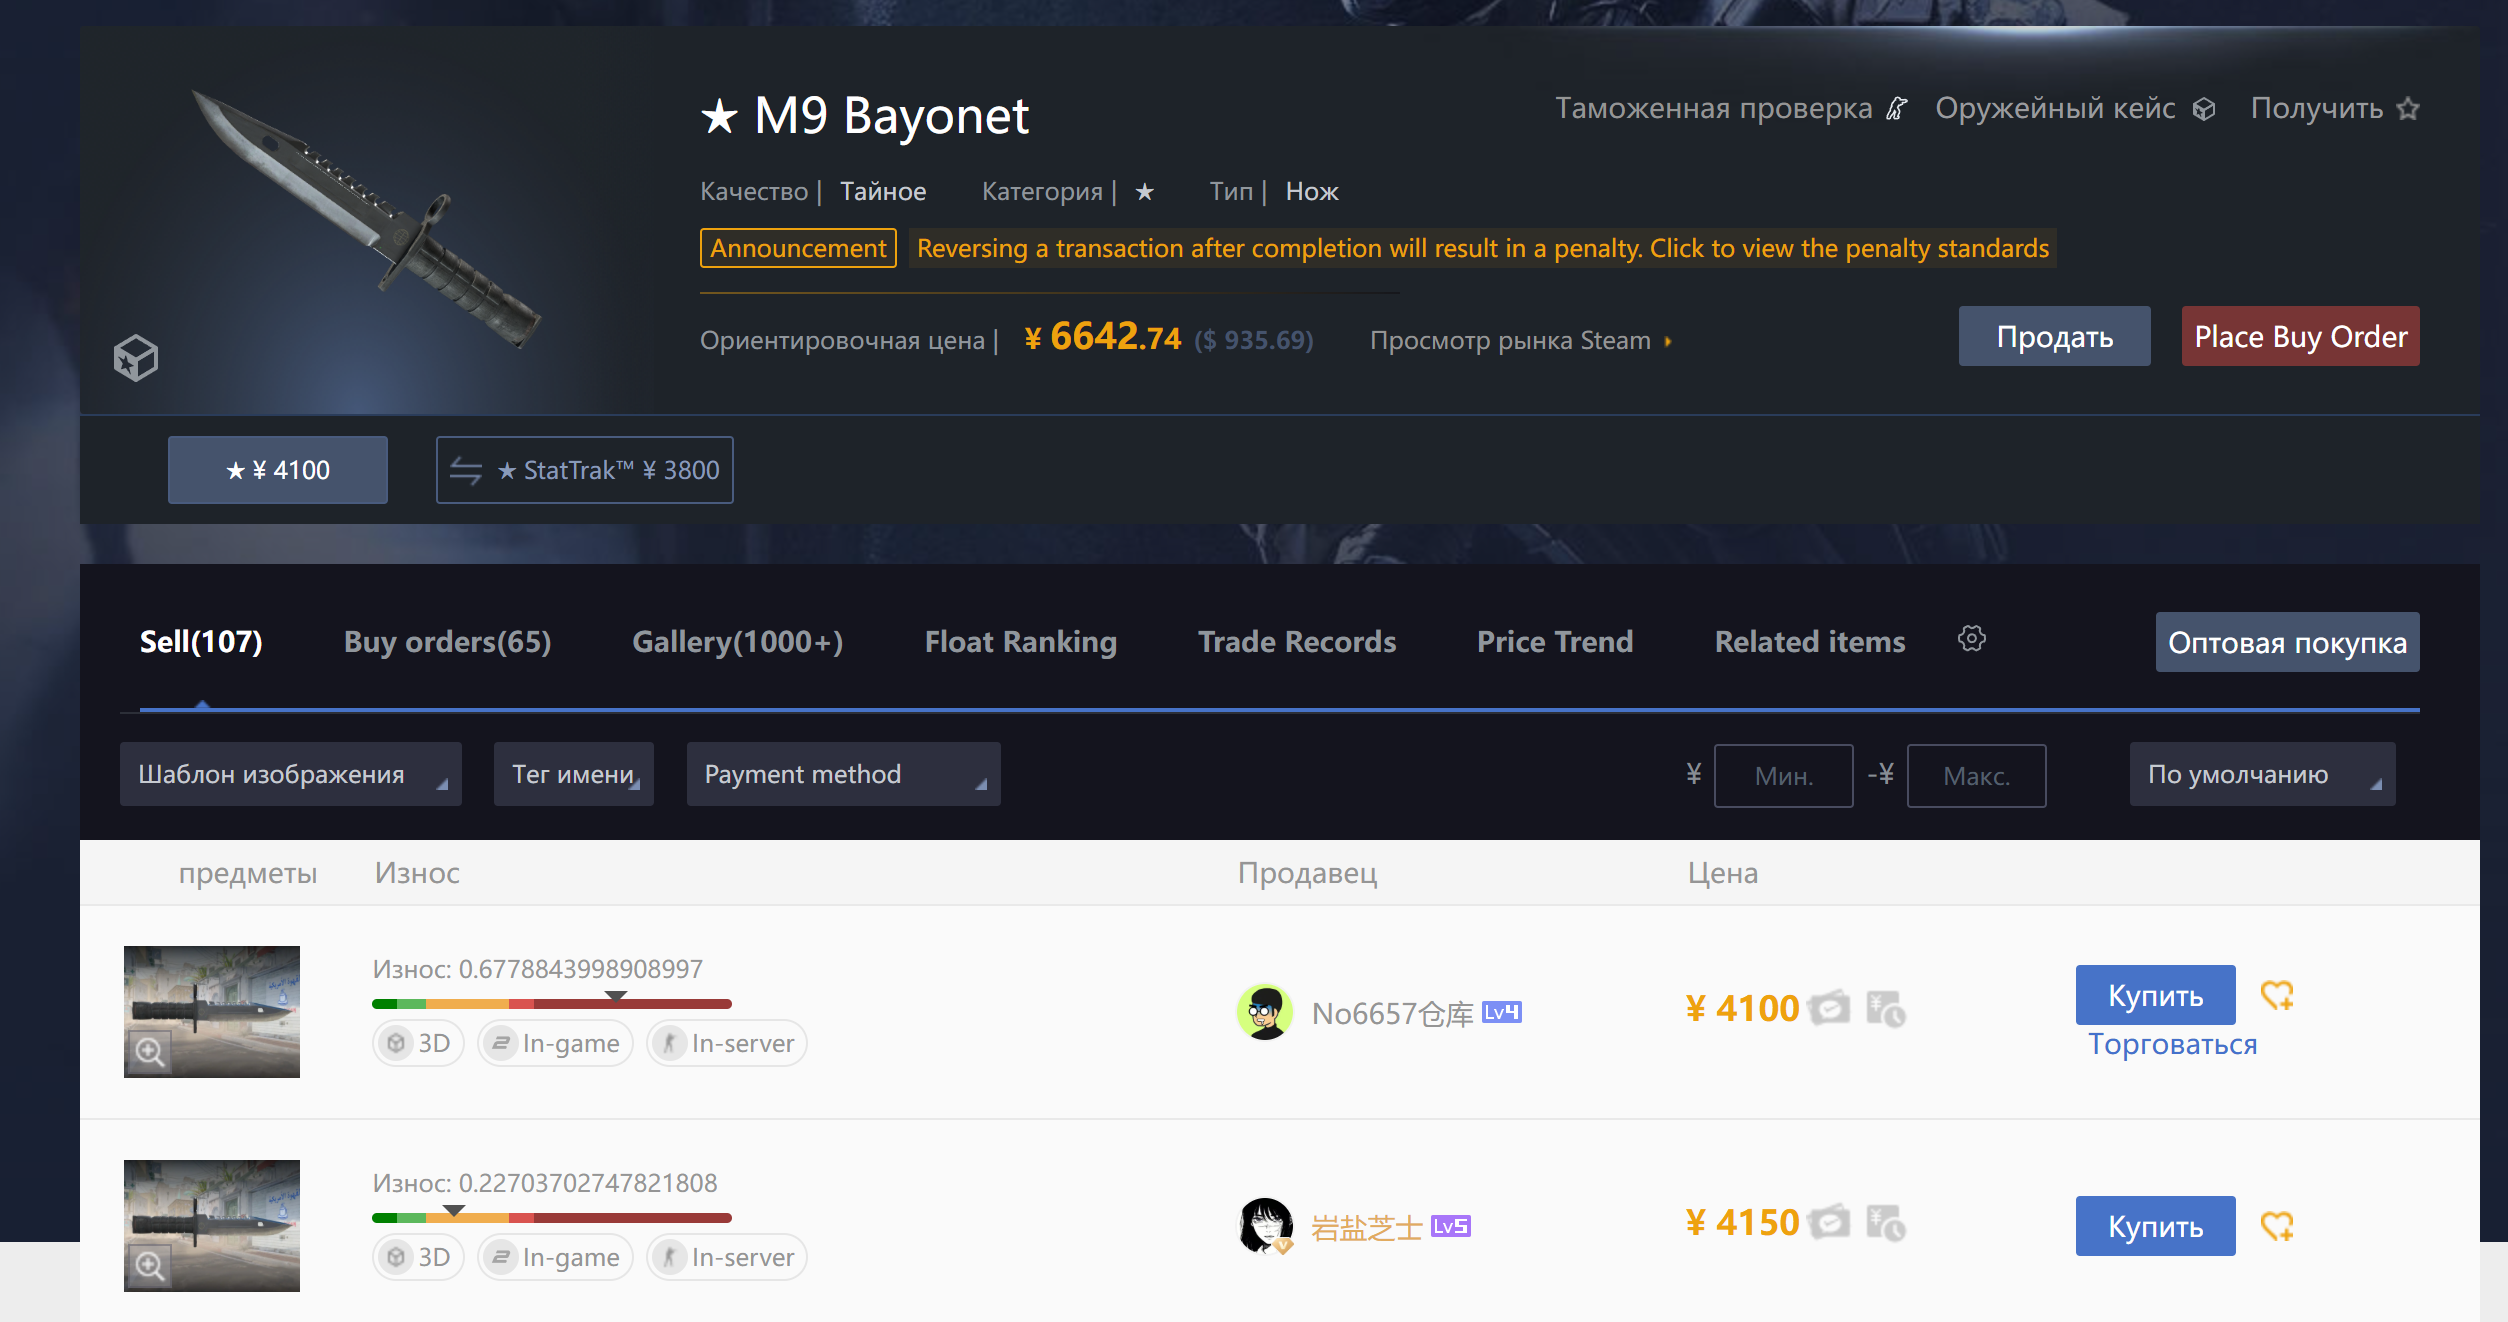
Task: Expand the По умолчанию sort dropdown
Action: tap(2262, 774)
